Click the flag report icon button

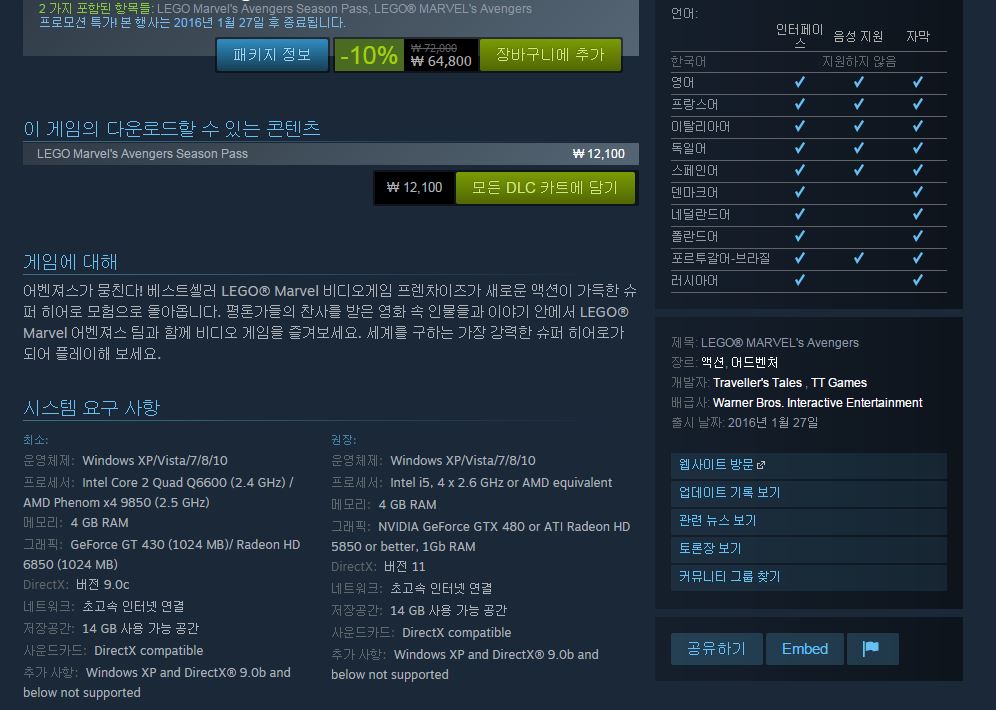click(x=872, y=648)
